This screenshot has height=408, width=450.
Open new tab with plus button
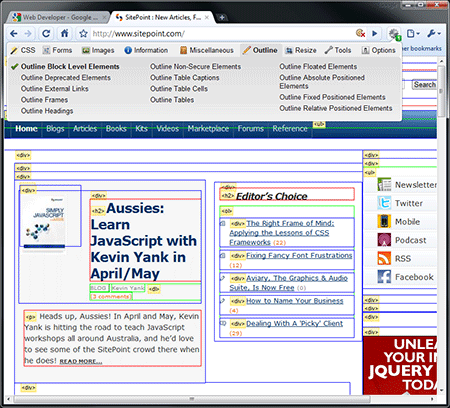tap(222, 17)
